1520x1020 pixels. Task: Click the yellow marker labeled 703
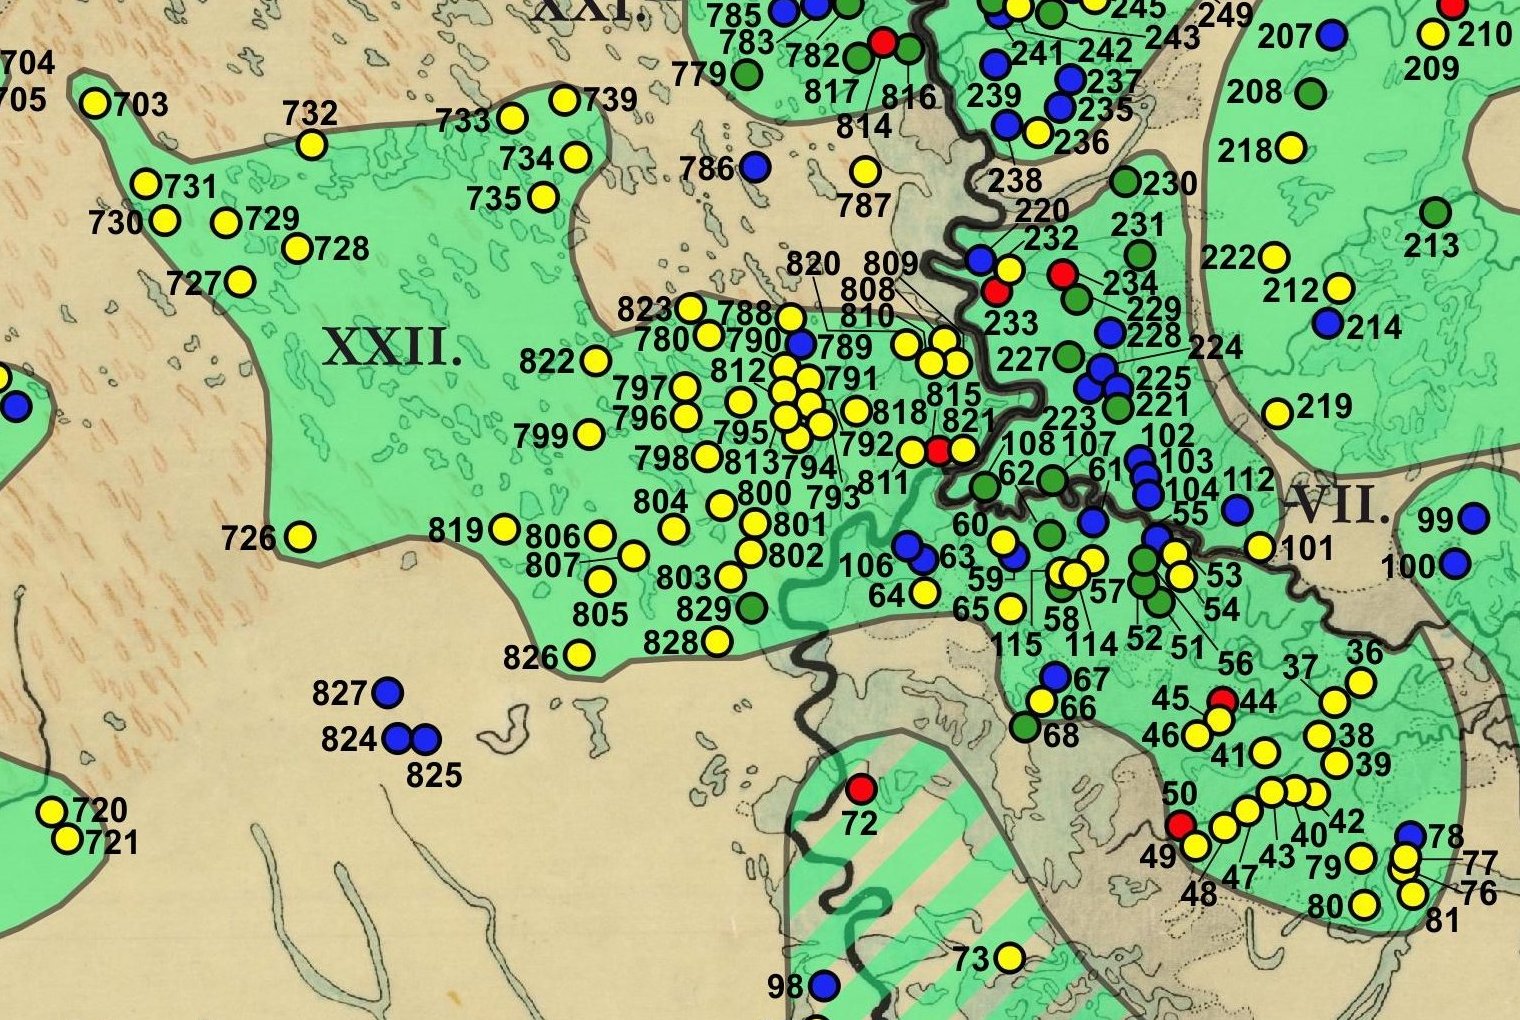pyautogui.click(x=95, y=103)
